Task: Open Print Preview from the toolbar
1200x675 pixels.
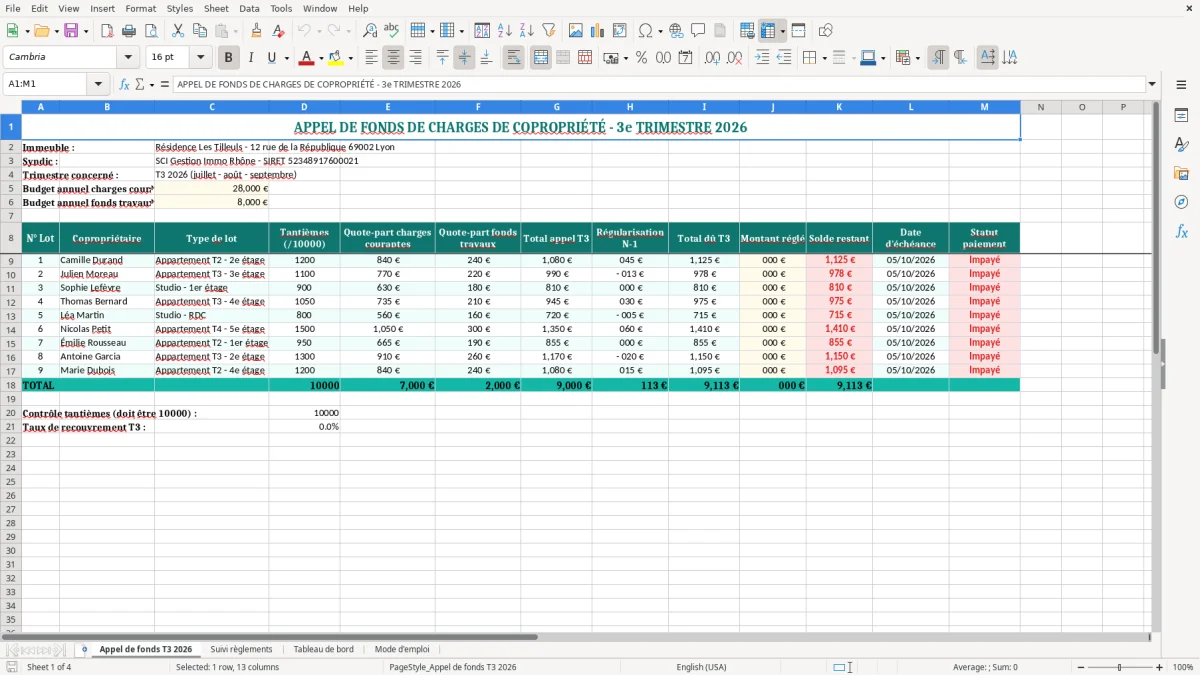Action: 151,31
